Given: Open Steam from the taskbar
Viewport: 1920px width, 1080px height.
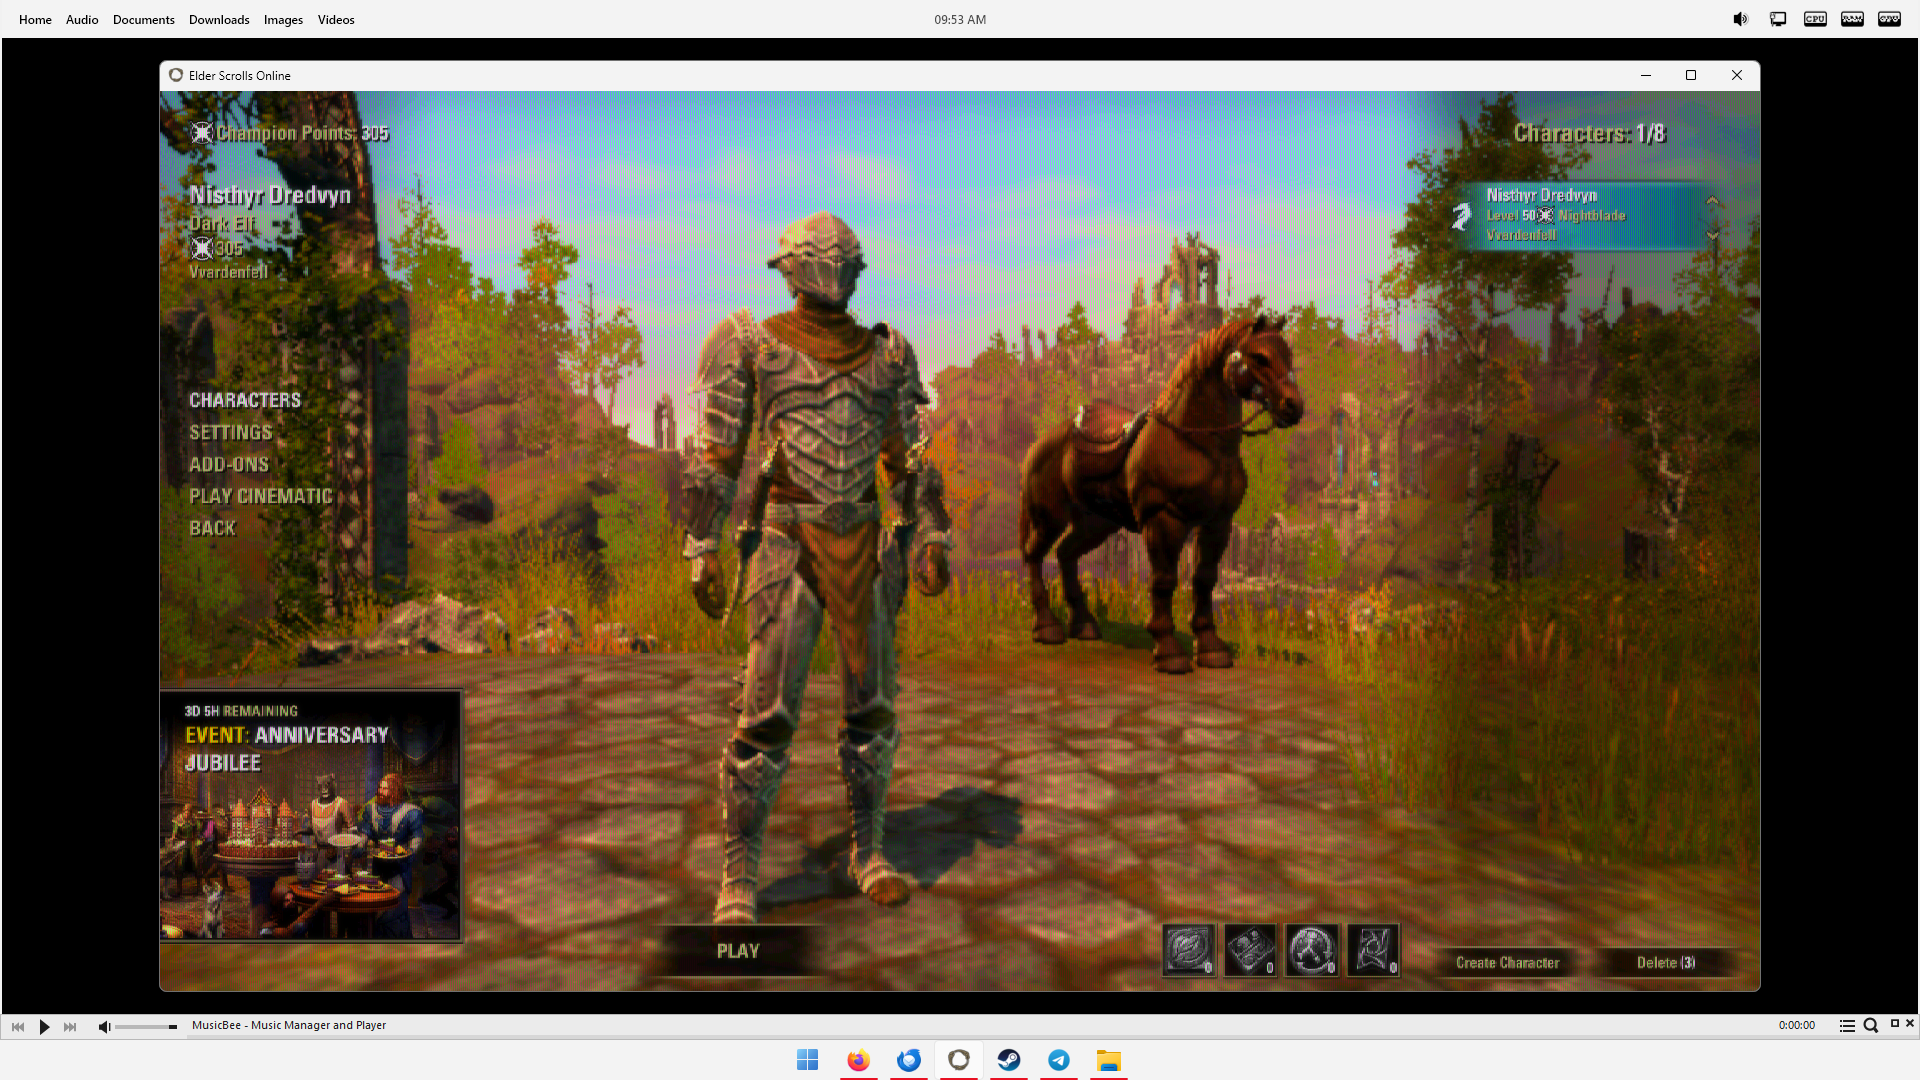Looking at the screenshot, I should click(x=1009, y=1060).
